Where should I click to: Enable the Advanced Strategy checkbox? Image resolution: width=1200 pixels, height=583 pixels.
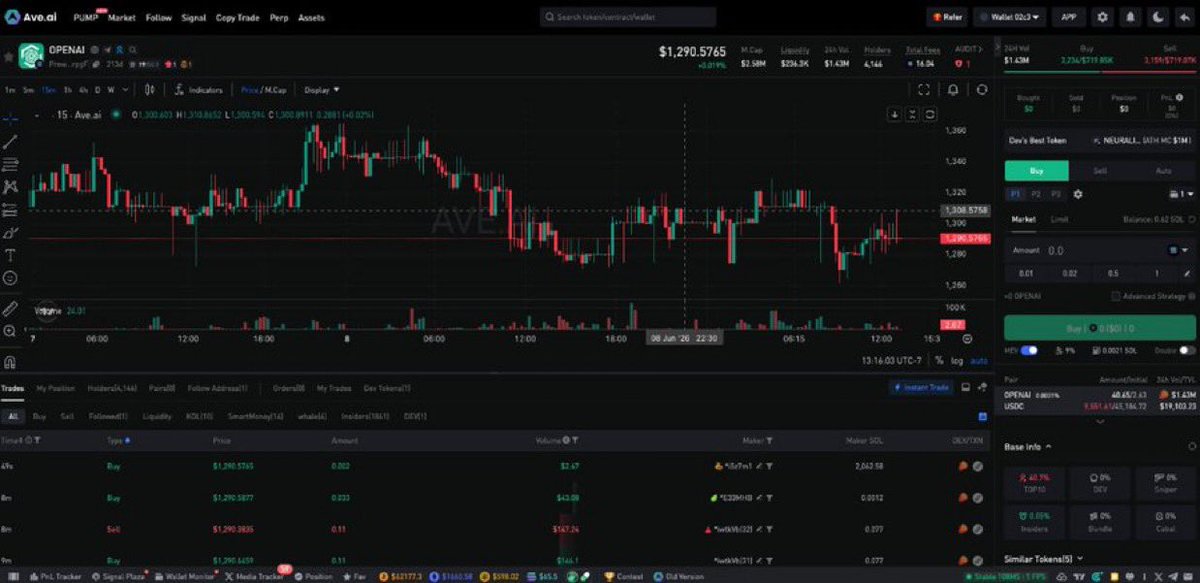[1115, 296]
